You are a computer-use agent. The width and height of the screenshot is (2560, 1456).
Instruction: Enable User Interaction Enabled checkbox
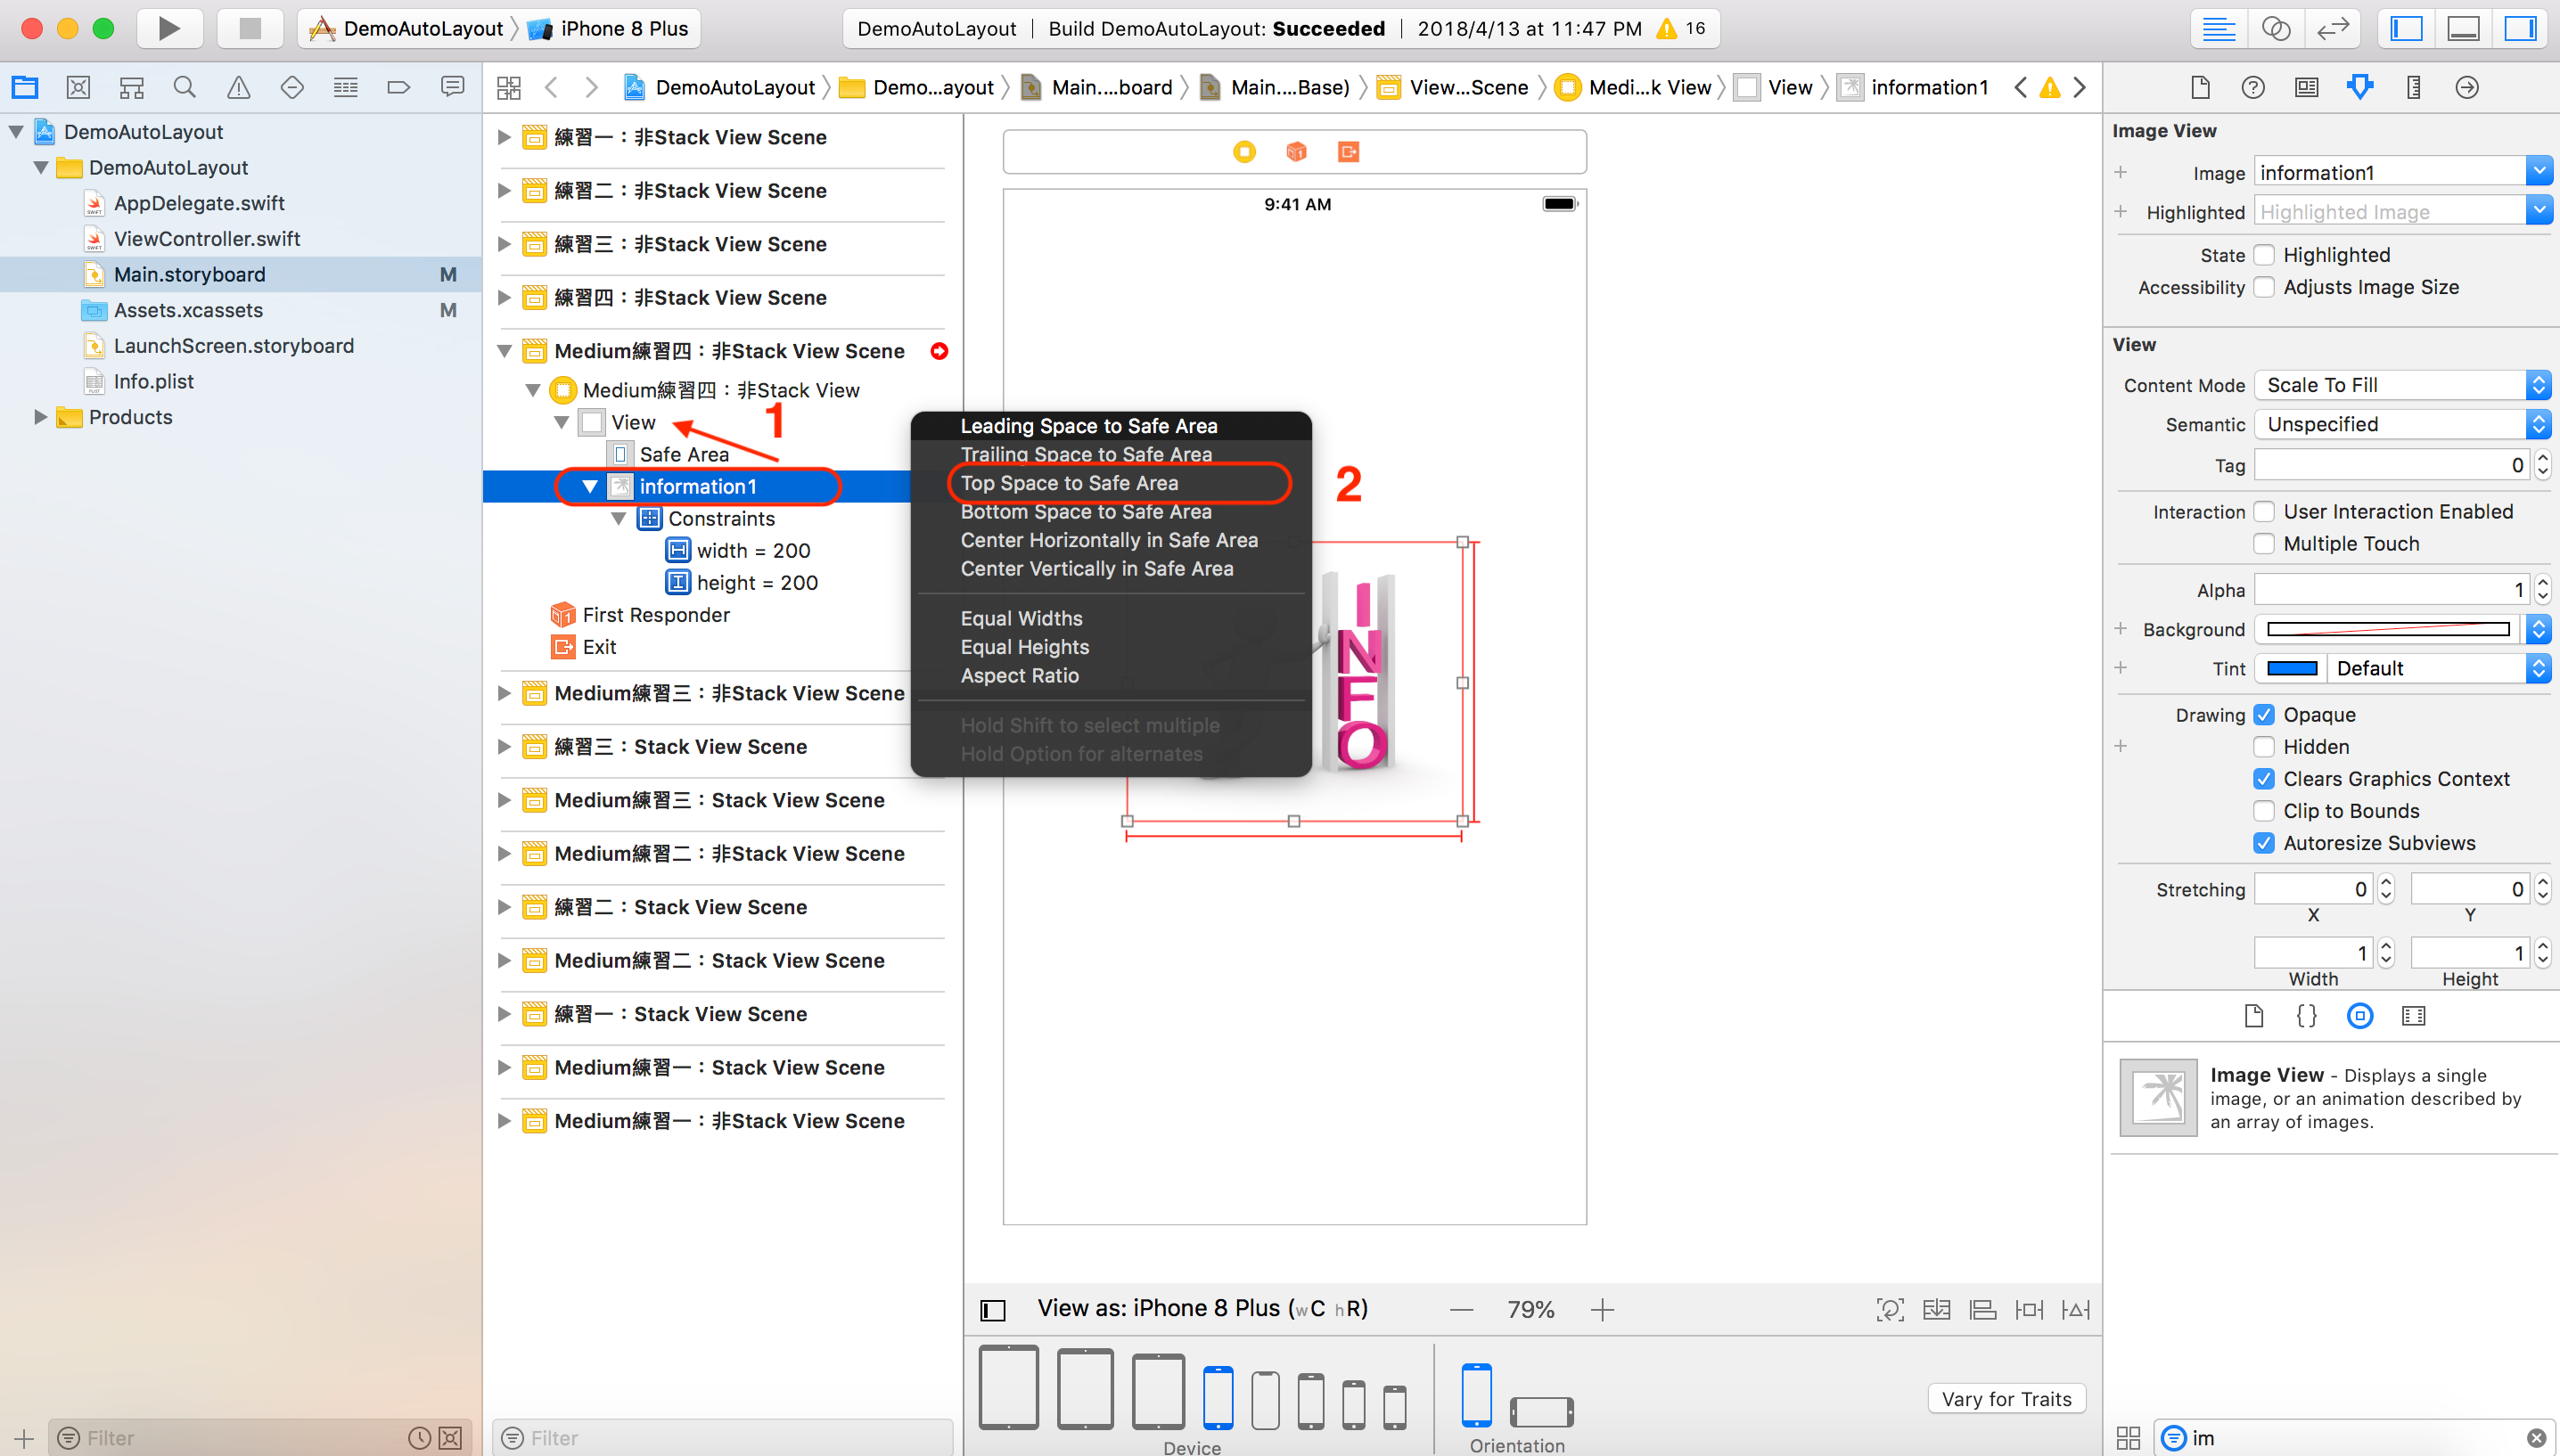click(x=2265, y=512)
